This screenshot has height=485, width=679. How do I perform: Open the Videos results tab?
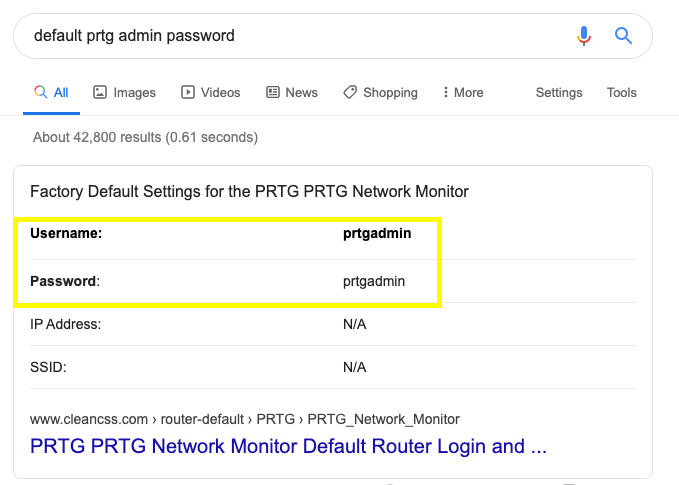[x=220, y=93]
